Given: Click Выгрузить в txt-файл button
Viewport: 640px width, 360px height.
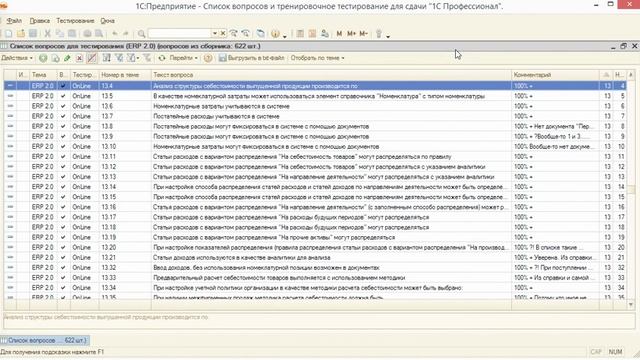Looking at the screenshot, I should point(251,58).
